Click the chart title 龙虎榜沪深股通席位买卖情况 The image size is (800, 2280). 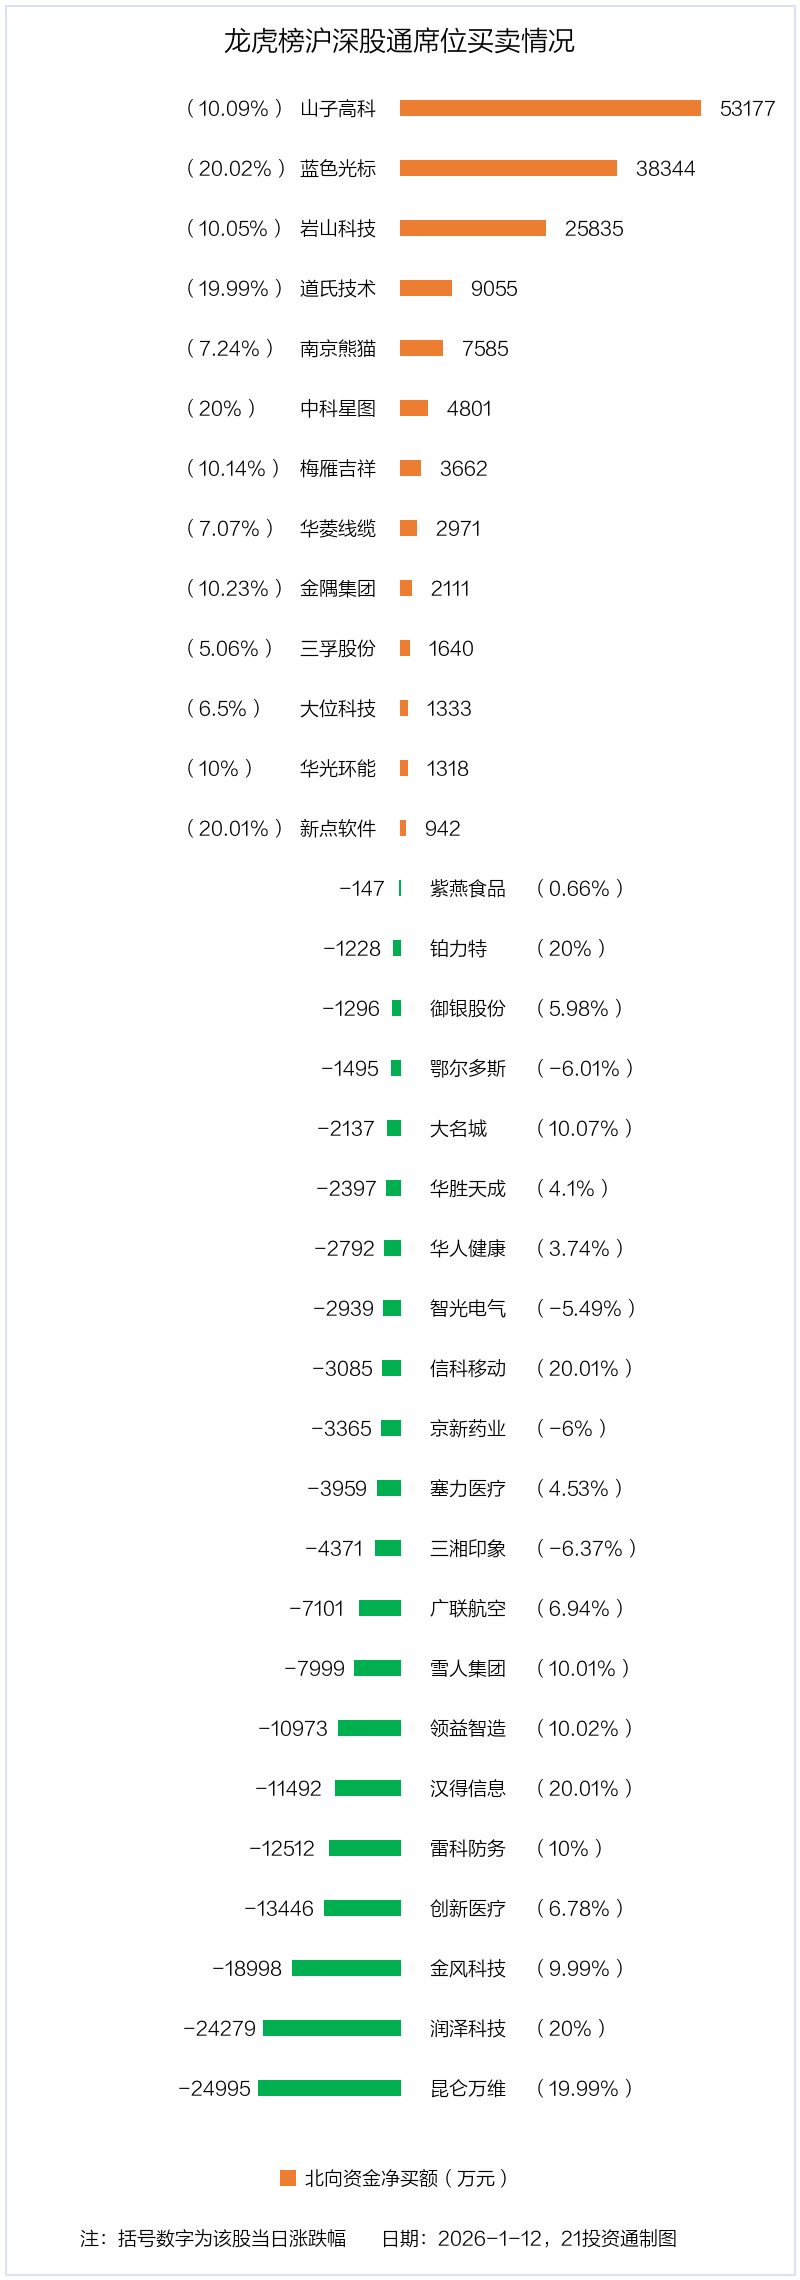pos(399,41)
